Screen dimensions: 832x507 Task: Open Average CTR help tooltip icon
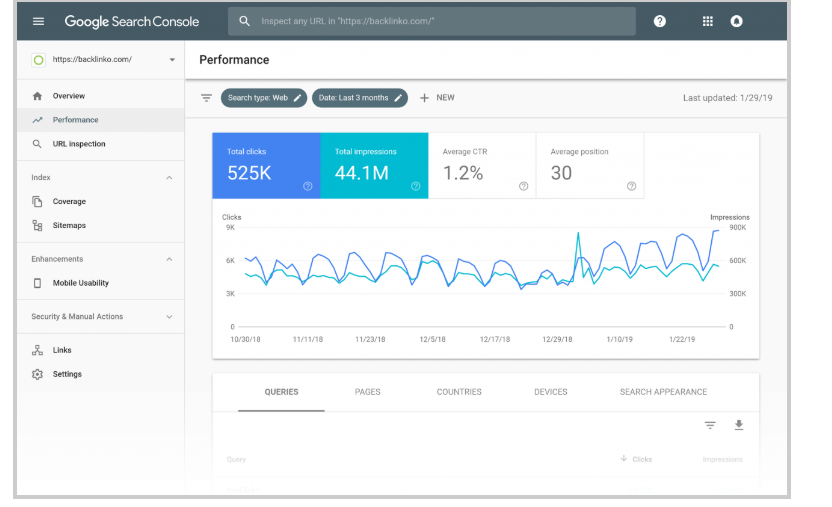tap(524, 186)
